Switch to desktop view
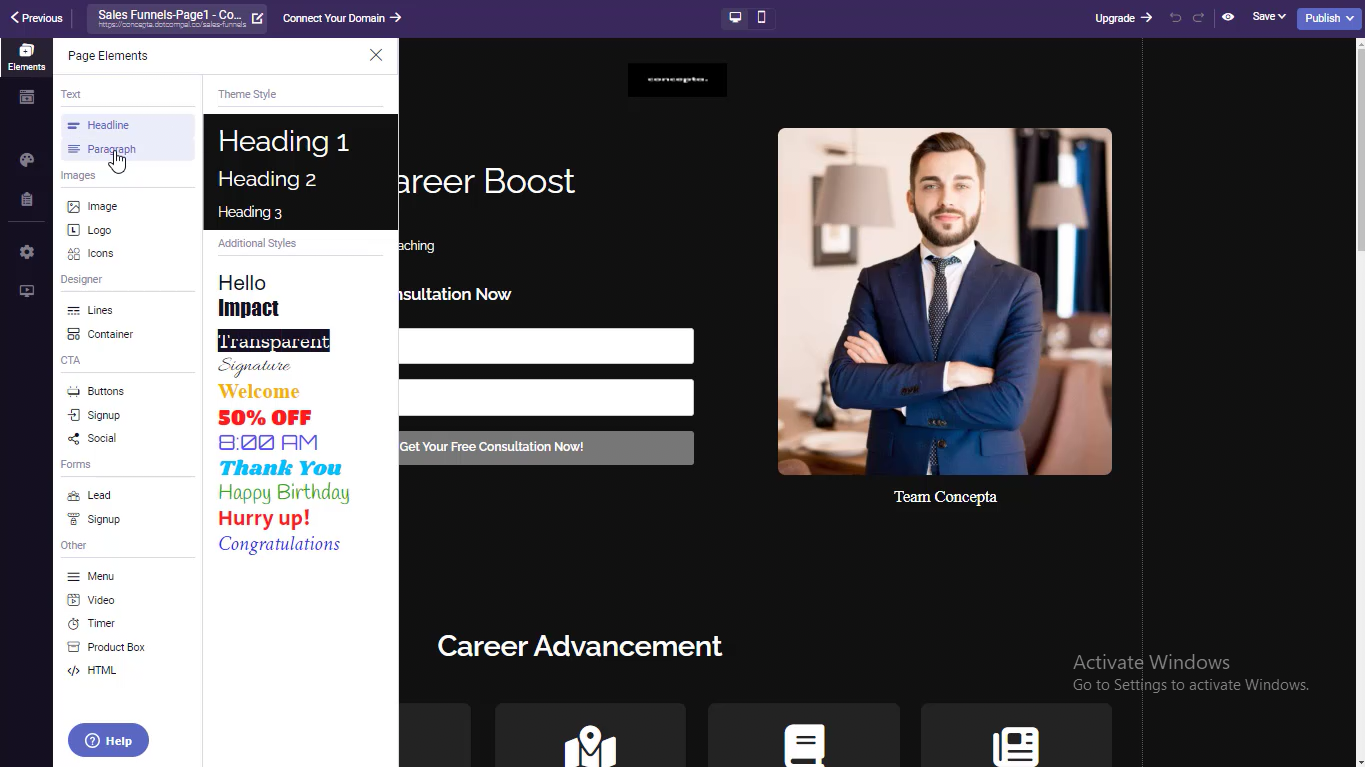The height and width of the screenshot is (767, 1365). click(735, 17)
